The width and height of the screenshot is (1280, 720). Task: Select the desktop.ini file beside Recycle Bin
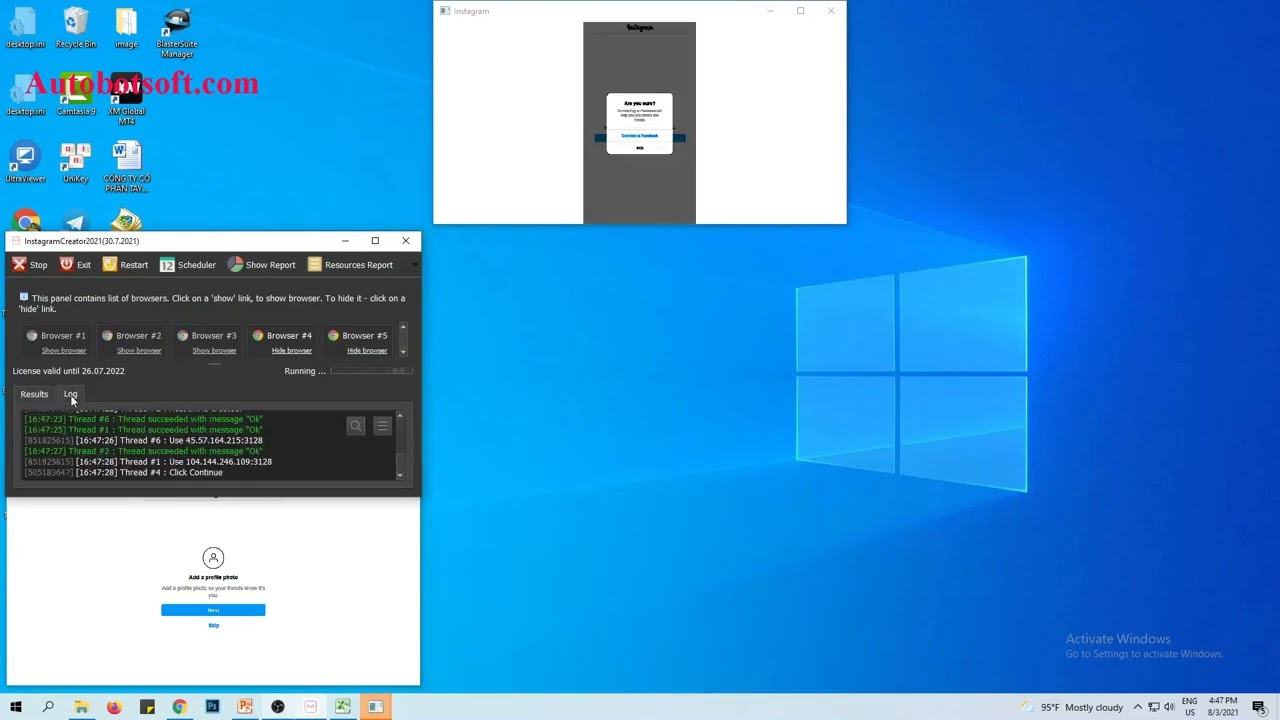[25, 28]
